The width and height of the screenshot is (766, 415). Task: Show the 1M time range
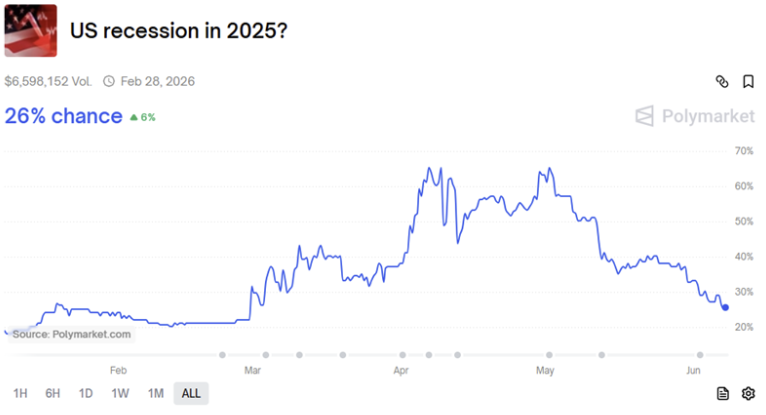tap(155, 393)
